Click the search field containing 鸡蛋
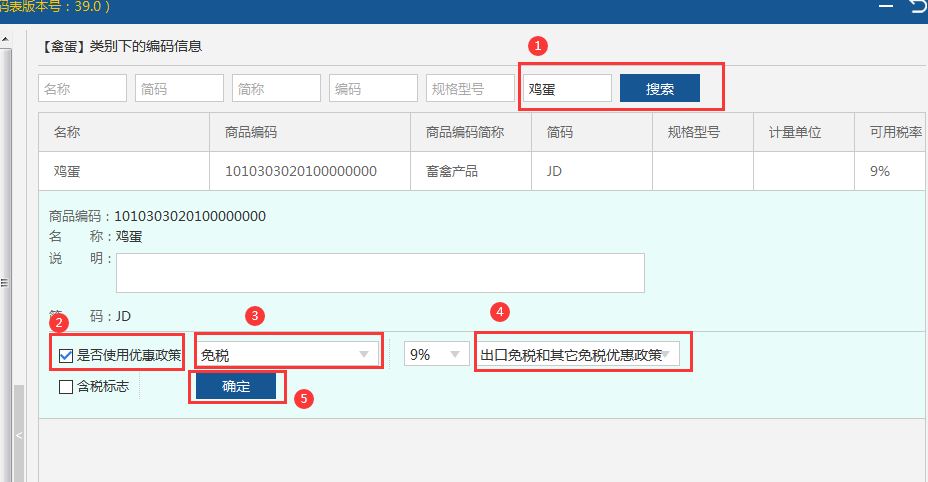 coord(566,88)
